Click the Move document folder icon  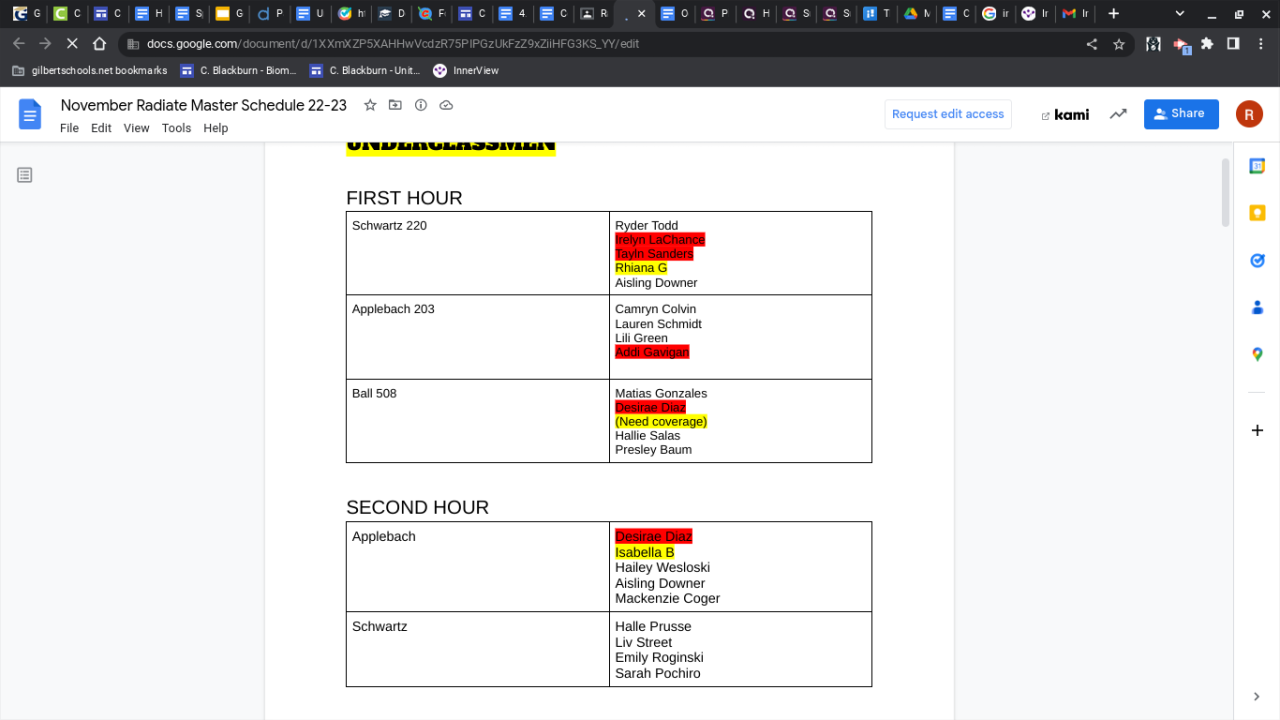[395, 105]
